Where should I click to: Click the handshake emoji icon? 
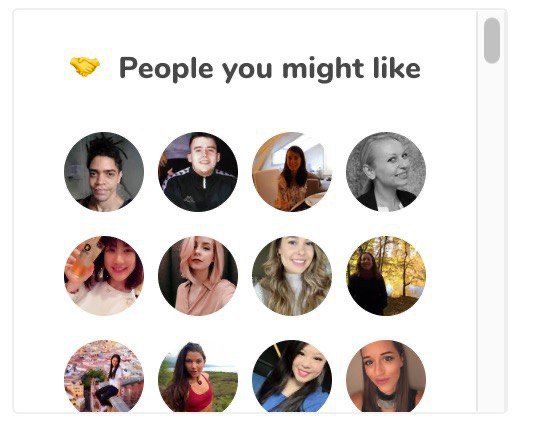tap(85, 67)
